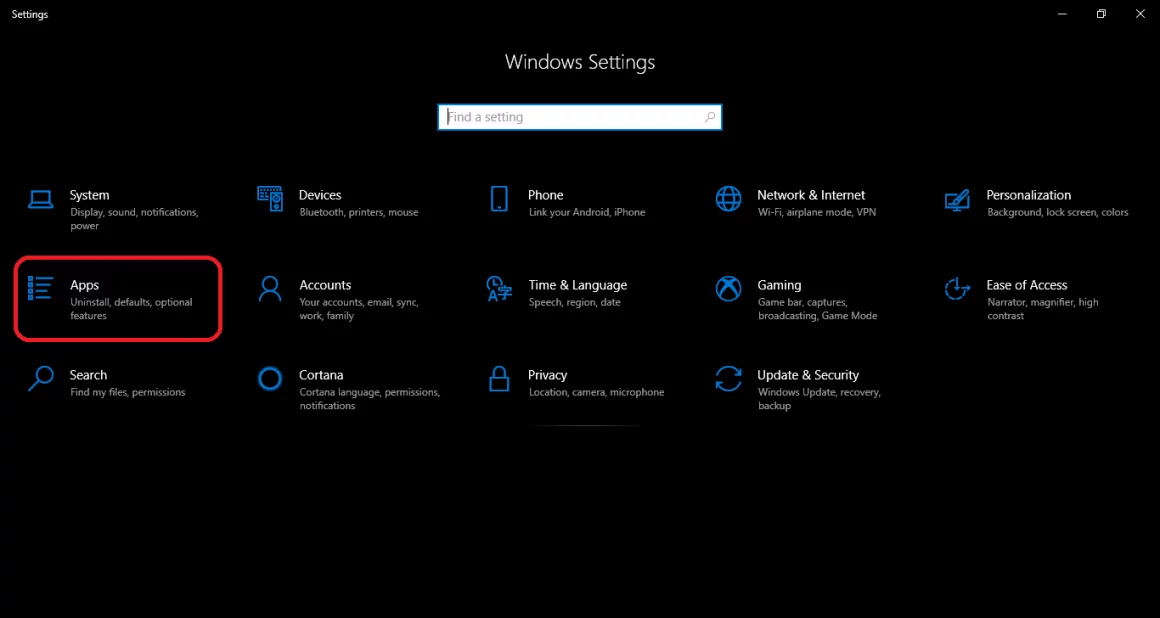
Task: Click 'Link your Android, iPhone' text
Action: [587, 212]
